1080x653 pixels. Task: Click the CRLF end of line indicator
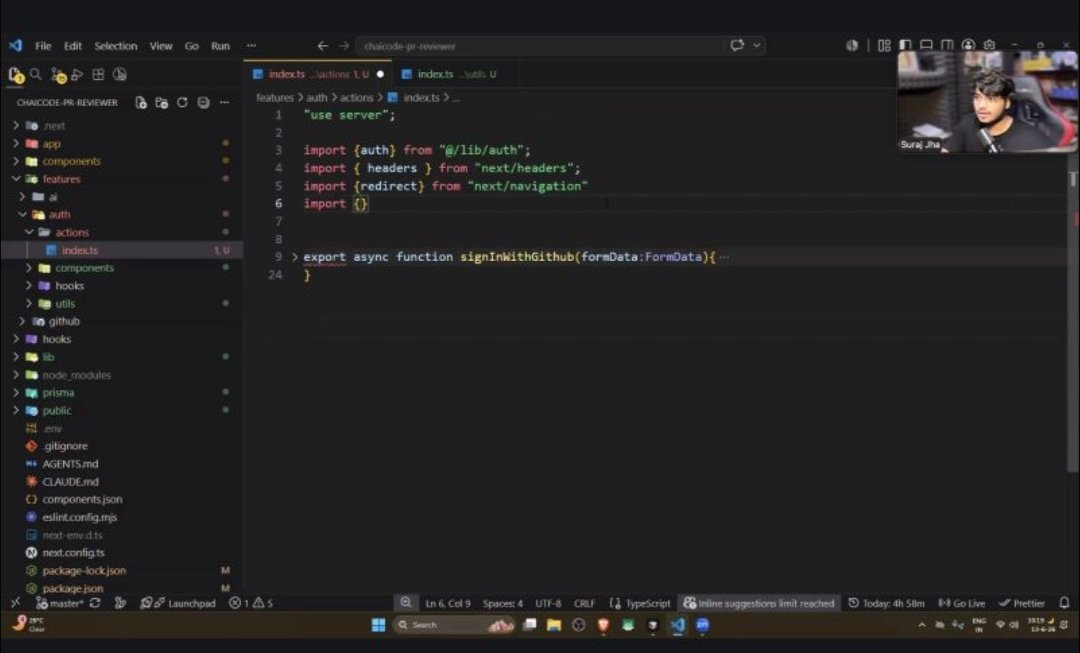tap(584, 603)
